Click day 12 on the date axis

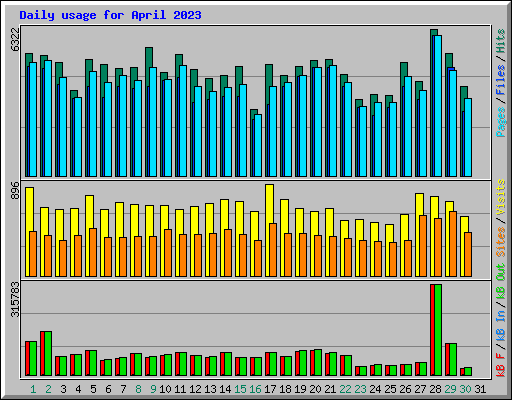coord(195,389)
